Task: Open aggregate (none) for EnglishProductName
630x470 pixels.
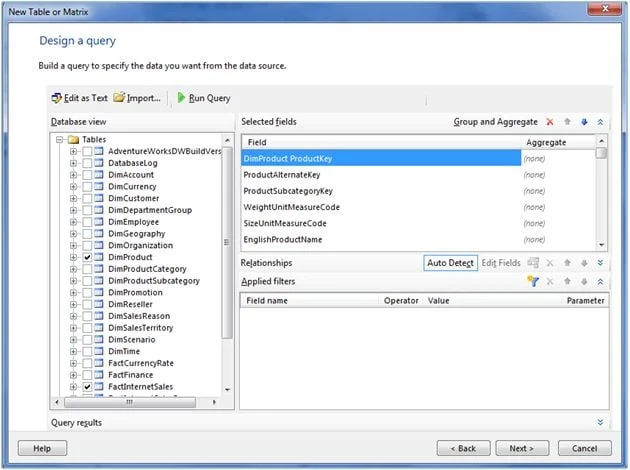Action: coord(534,239)
